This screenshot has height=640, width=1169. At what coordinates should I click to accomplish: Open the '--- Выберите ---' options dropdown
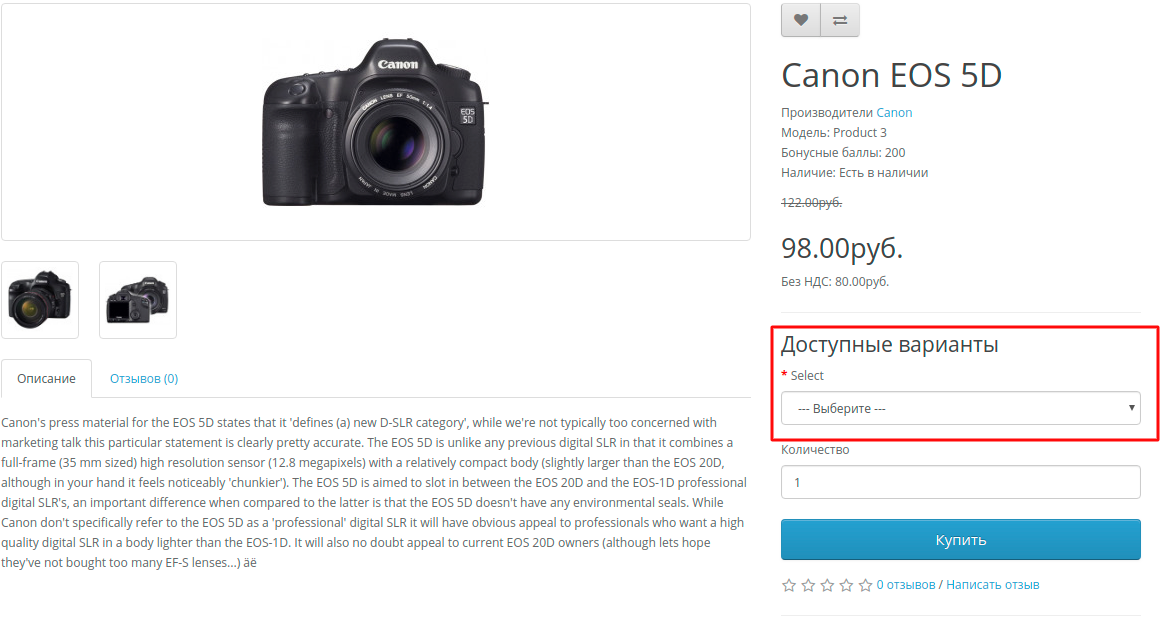tap(960, 408)
